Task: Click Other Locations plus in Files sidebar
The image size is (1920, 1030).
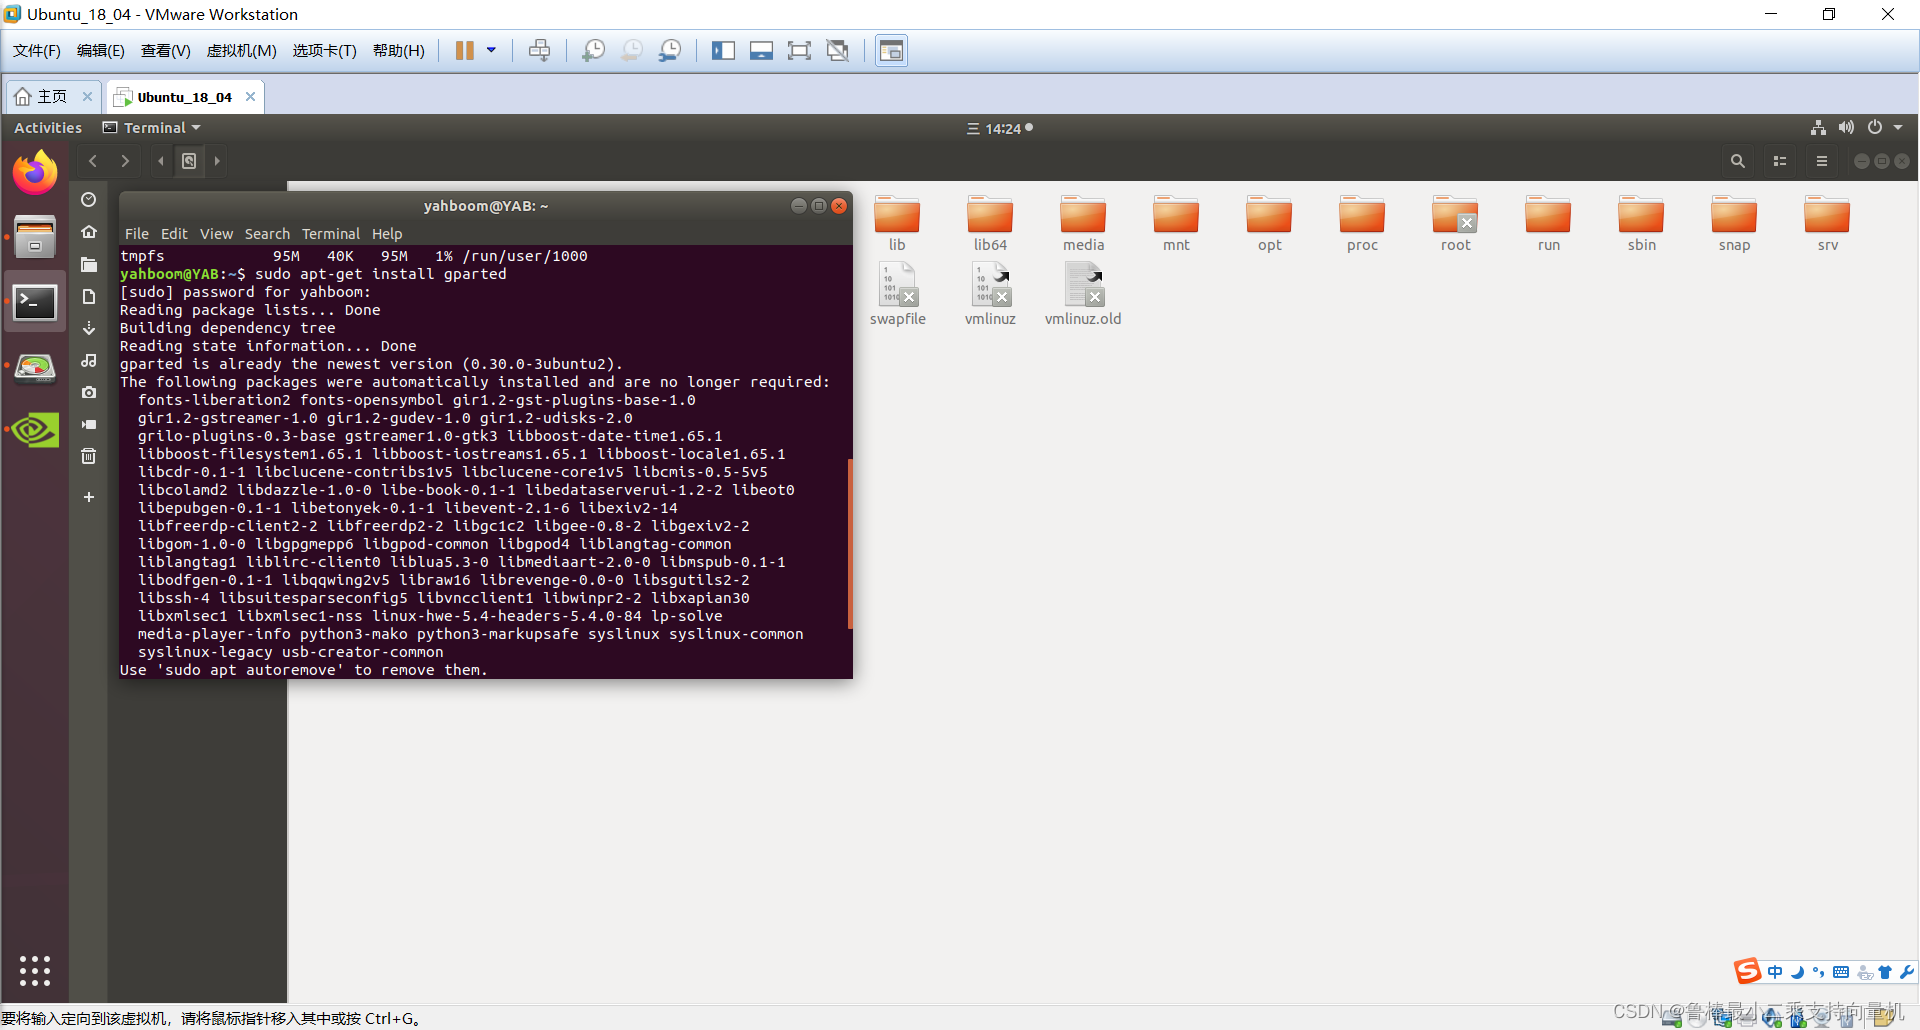Action: pyautogui.click(x=89, y=497)
